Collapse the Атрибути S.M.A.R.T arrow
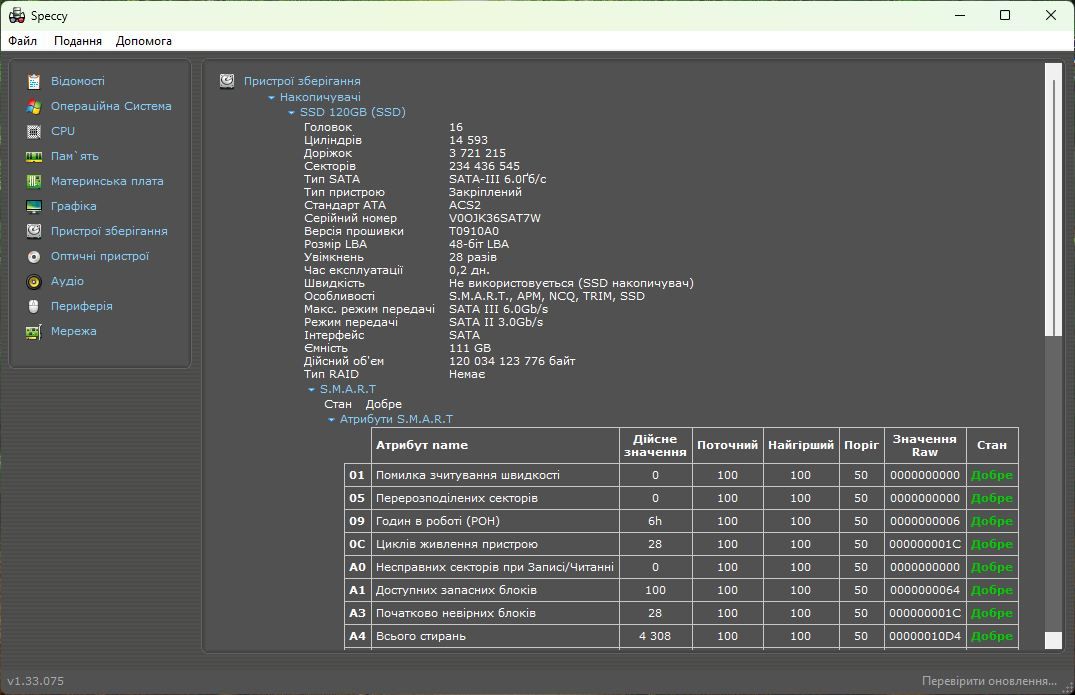This screenshot has width=1075, height=695. coord(331,419)
